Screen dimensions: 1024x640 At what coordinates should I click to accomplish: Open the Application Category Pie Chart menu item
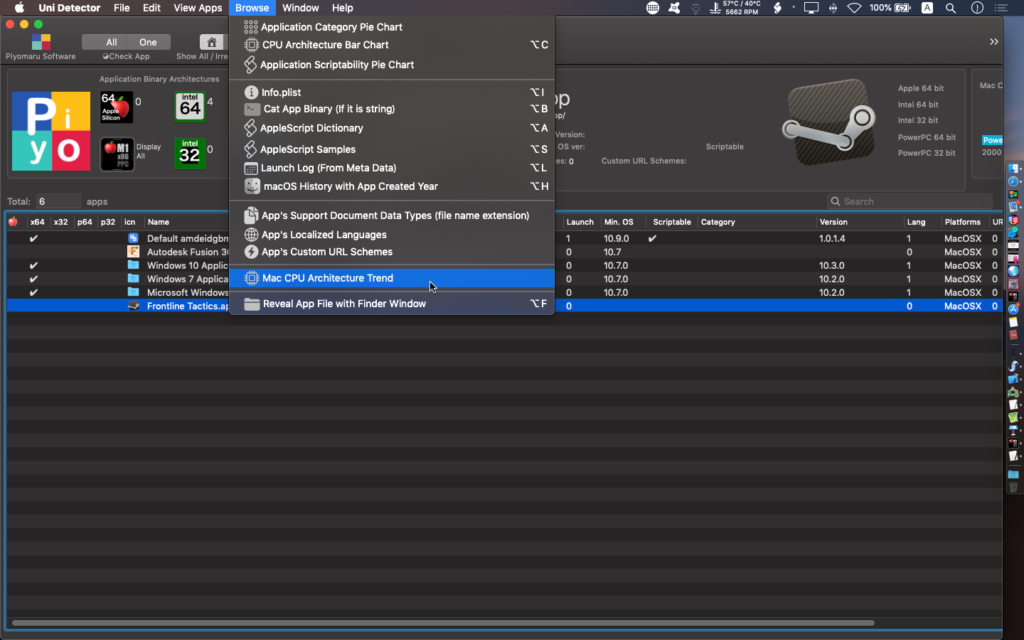[392, 27]
